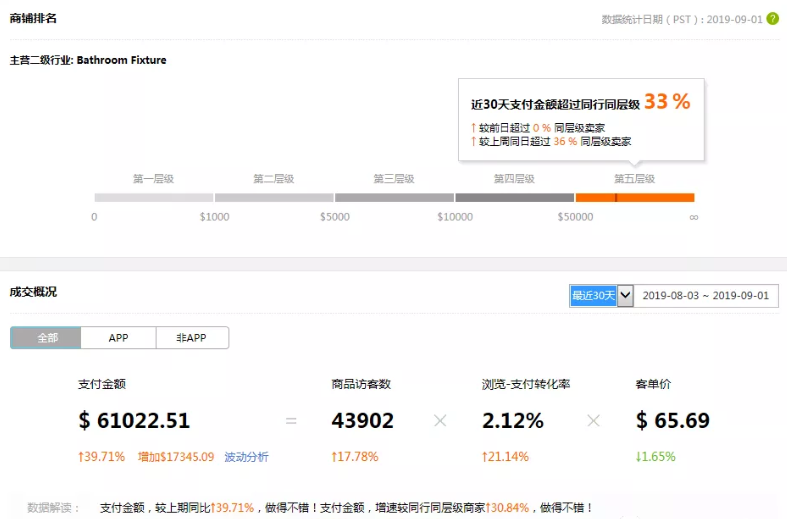Click the $1000 scale value
The image size is (787, 519).
click(214, 217)
